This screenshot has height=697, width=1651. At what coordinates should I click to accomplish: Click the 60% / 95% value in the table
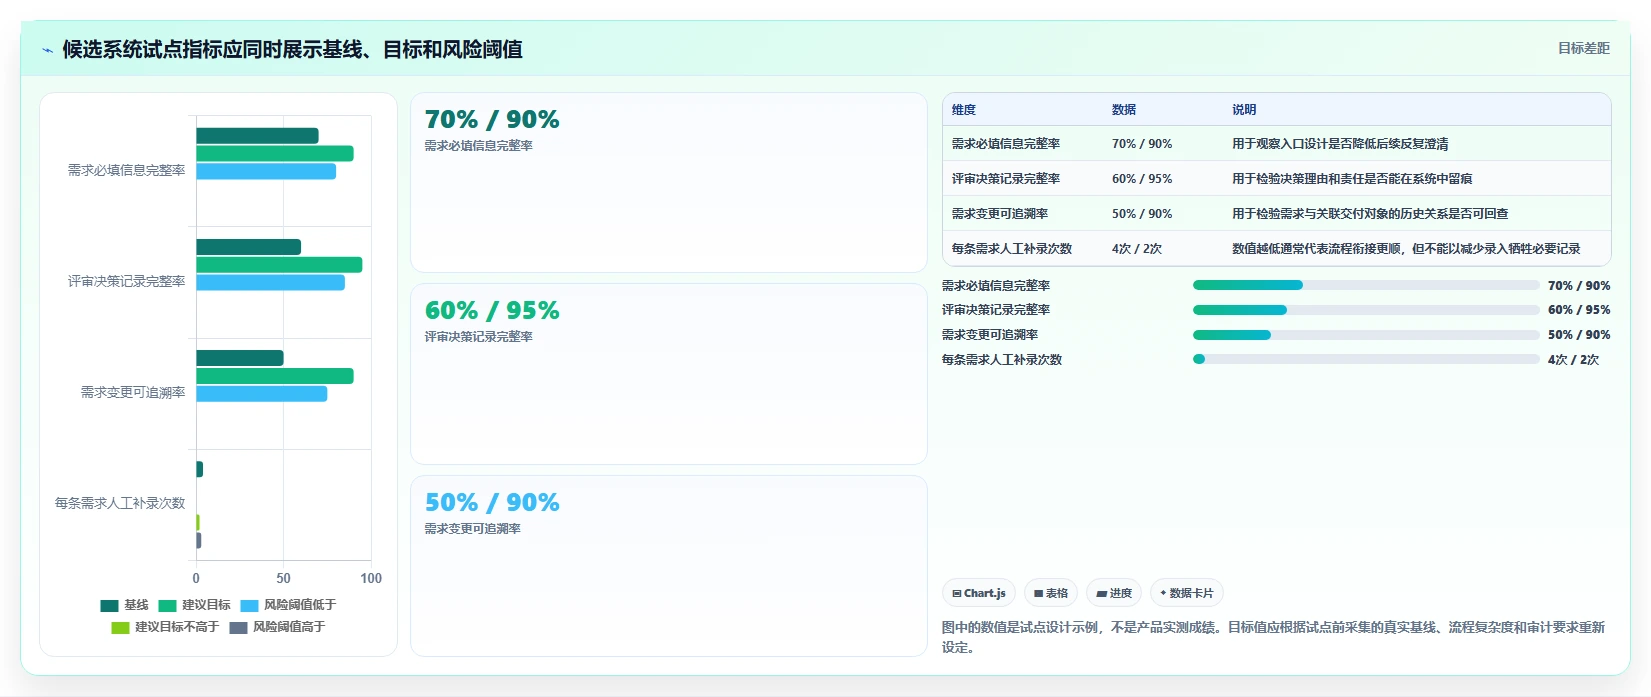(1142, 179)
